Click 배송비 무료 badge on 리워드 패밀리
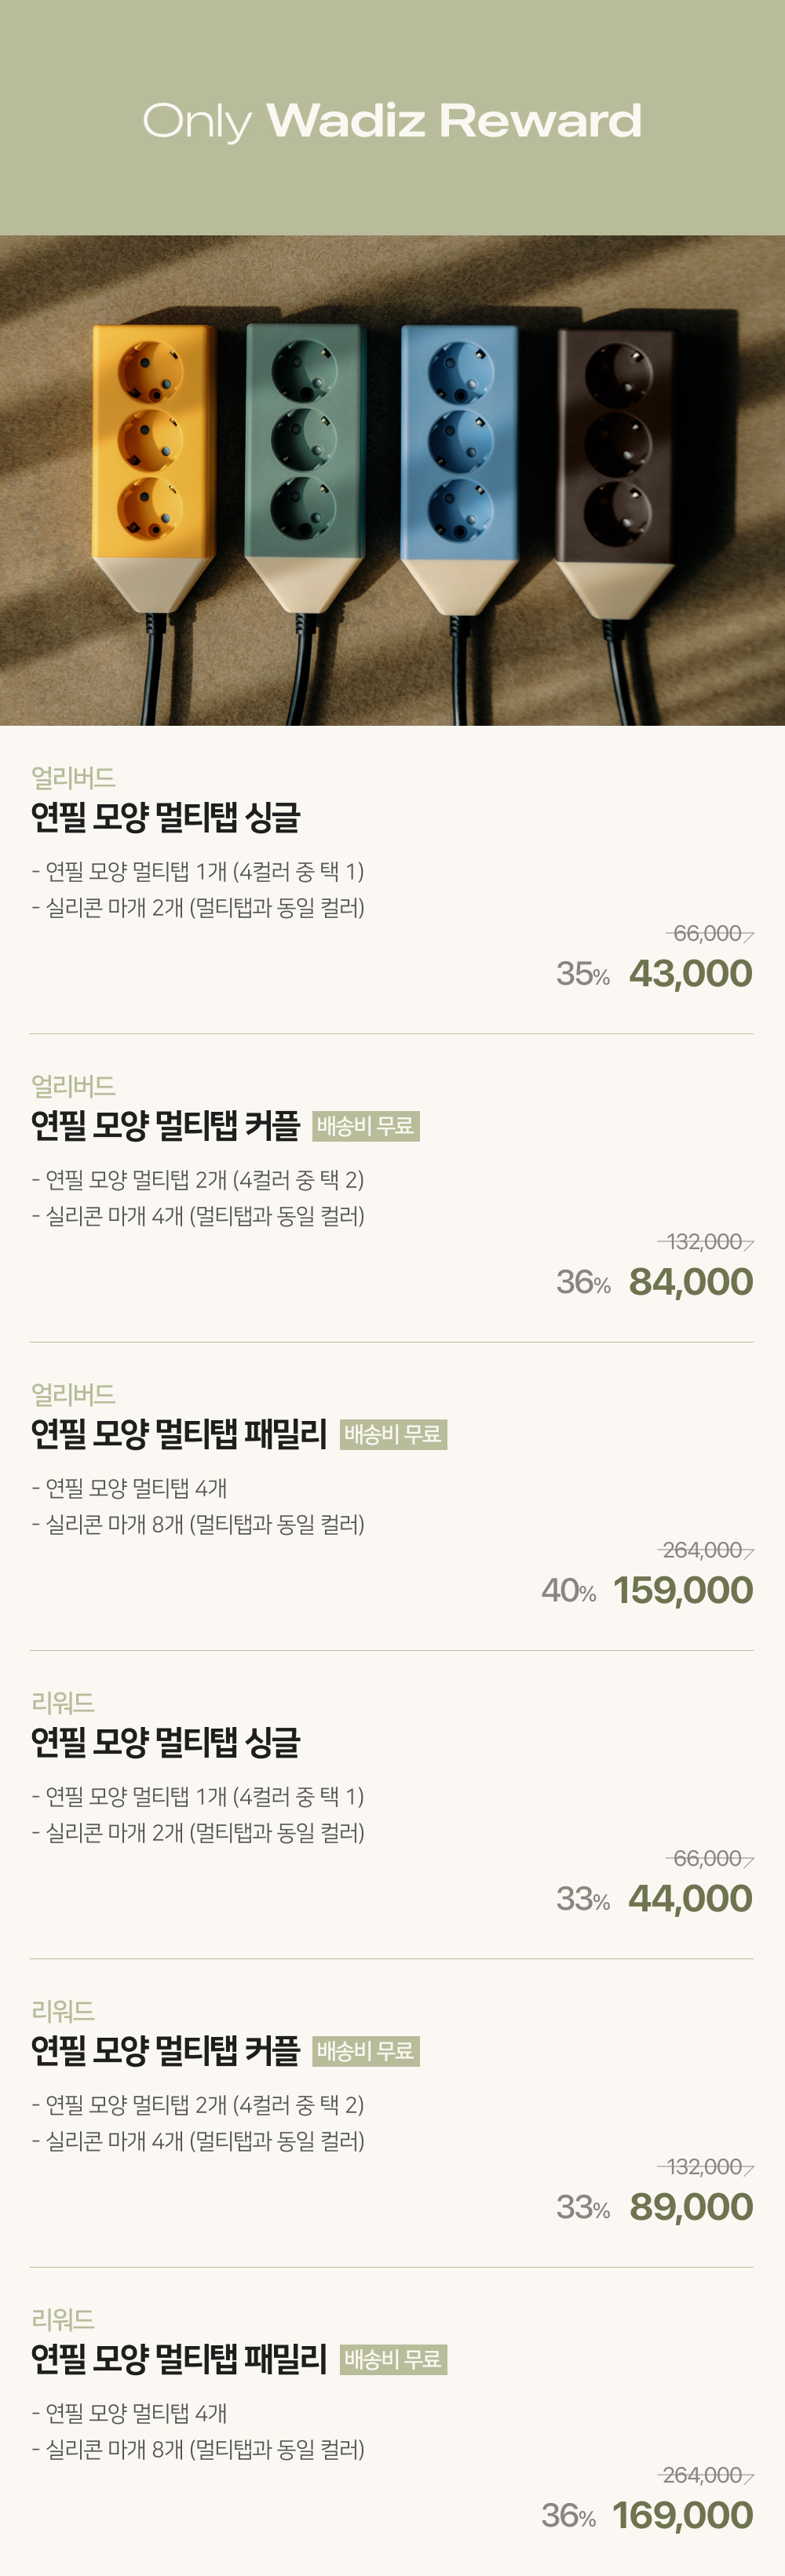Image resolution: width=785 pixels, height=2576 pixels. 393,2359
